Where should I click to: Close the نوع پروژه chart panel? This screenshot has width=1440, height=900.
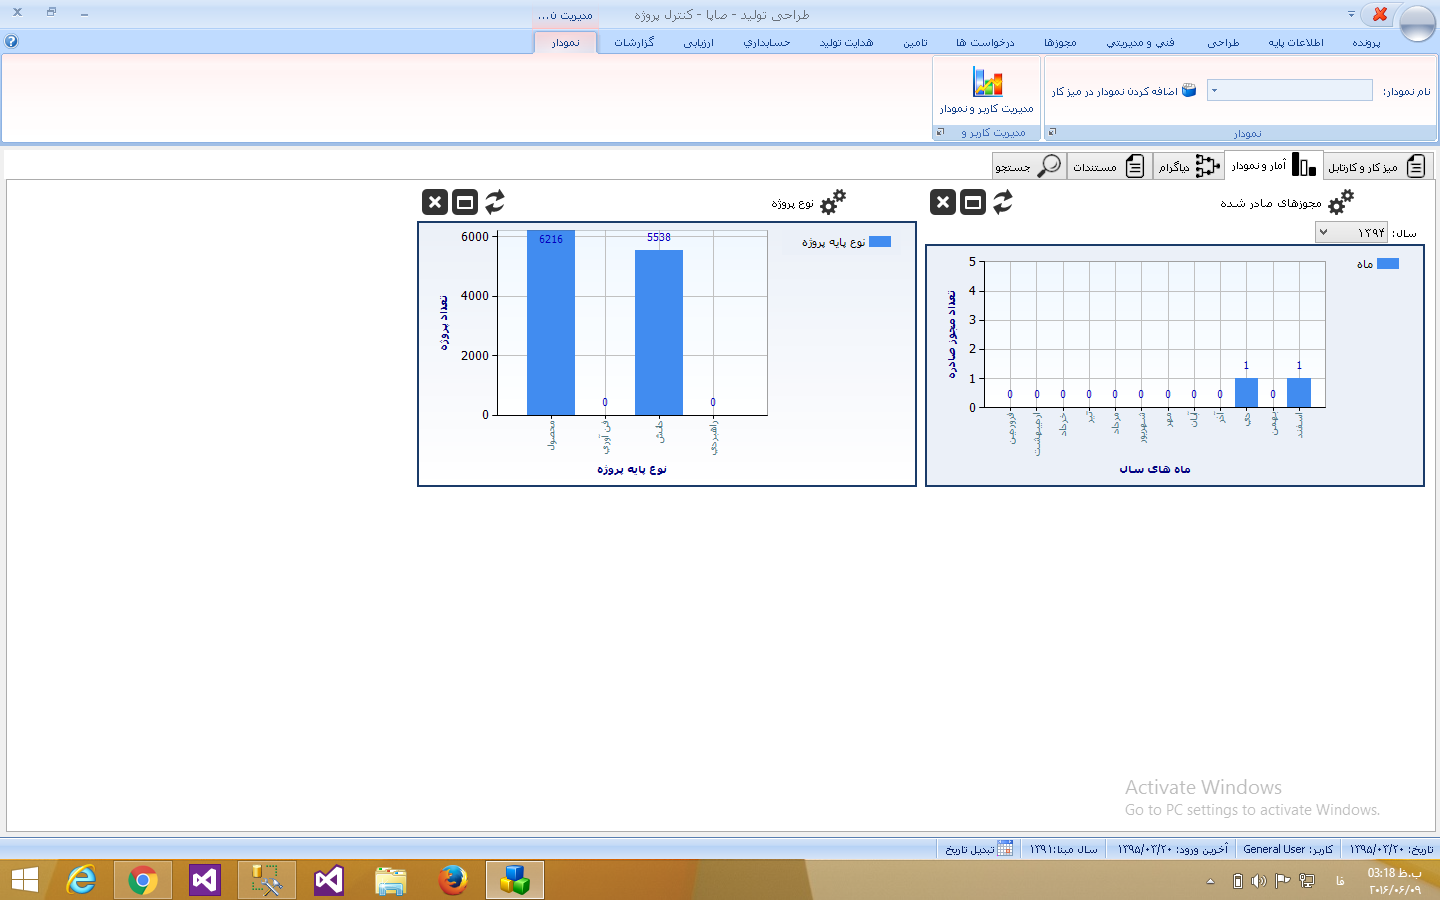tap(435, 202)
